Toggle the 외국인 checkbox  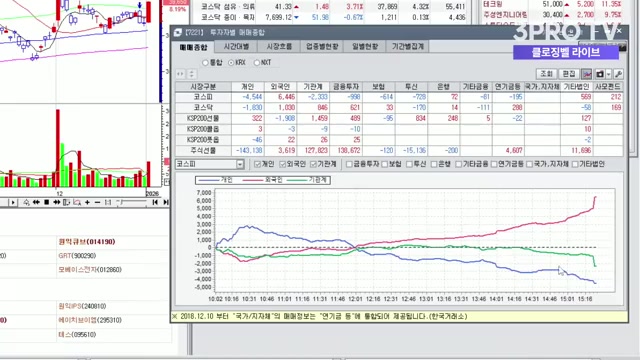(282, 164)
